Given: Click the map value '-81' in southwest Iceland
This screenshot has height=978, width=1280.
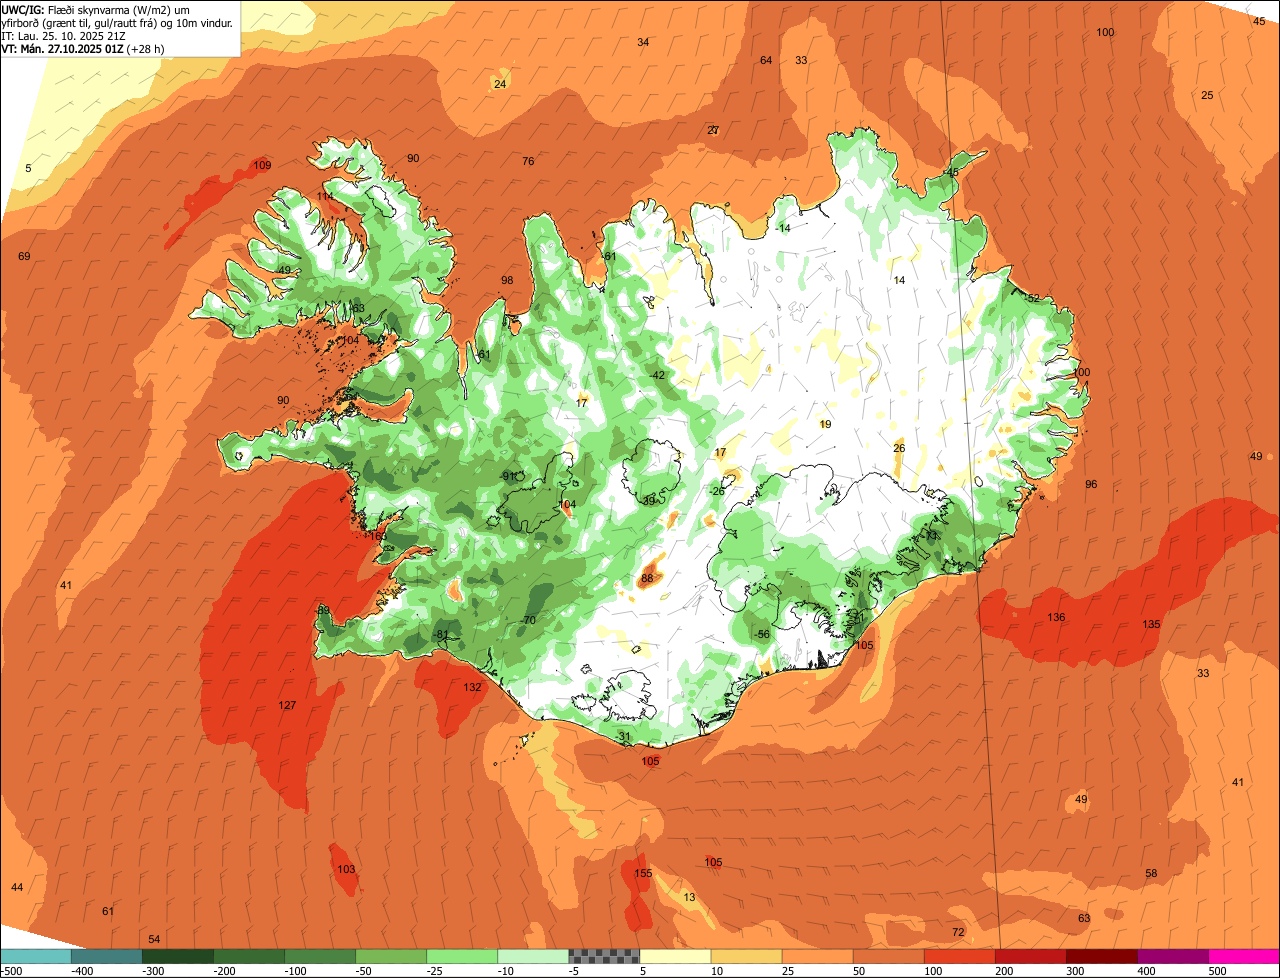Looking at the screenshot, I should (x=441, y=634).
